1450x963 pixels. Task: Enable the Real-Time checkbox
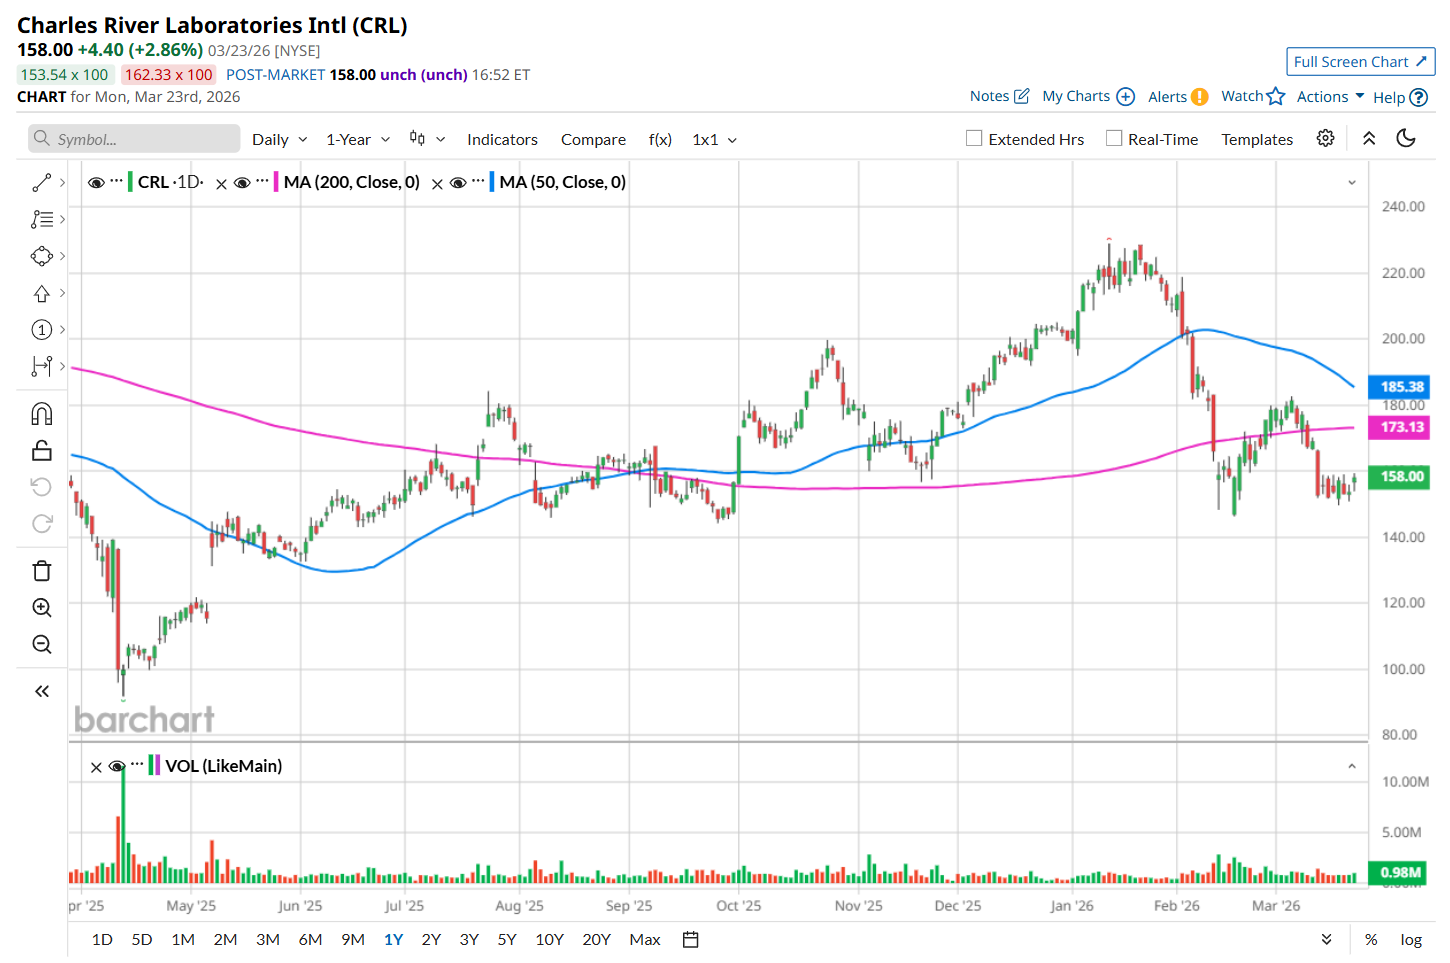pyautogui.click(x=1114, y=139)
